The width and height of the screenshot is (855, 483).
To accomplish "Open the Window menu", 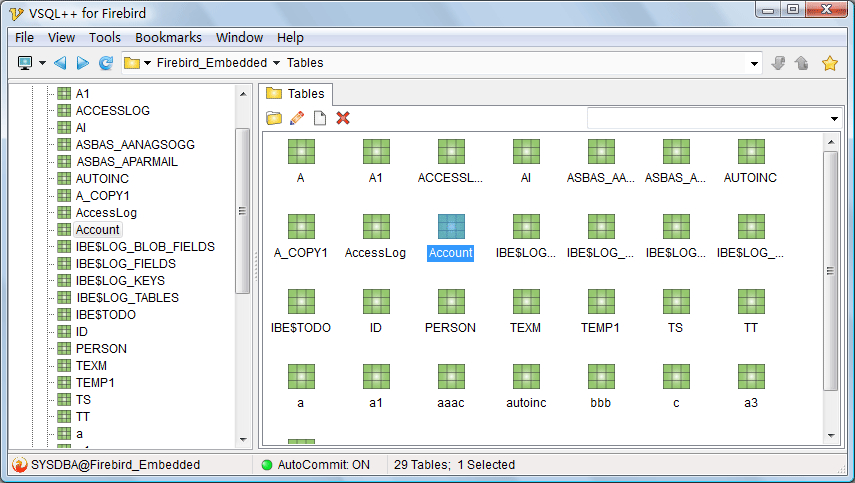I will 239,37.
